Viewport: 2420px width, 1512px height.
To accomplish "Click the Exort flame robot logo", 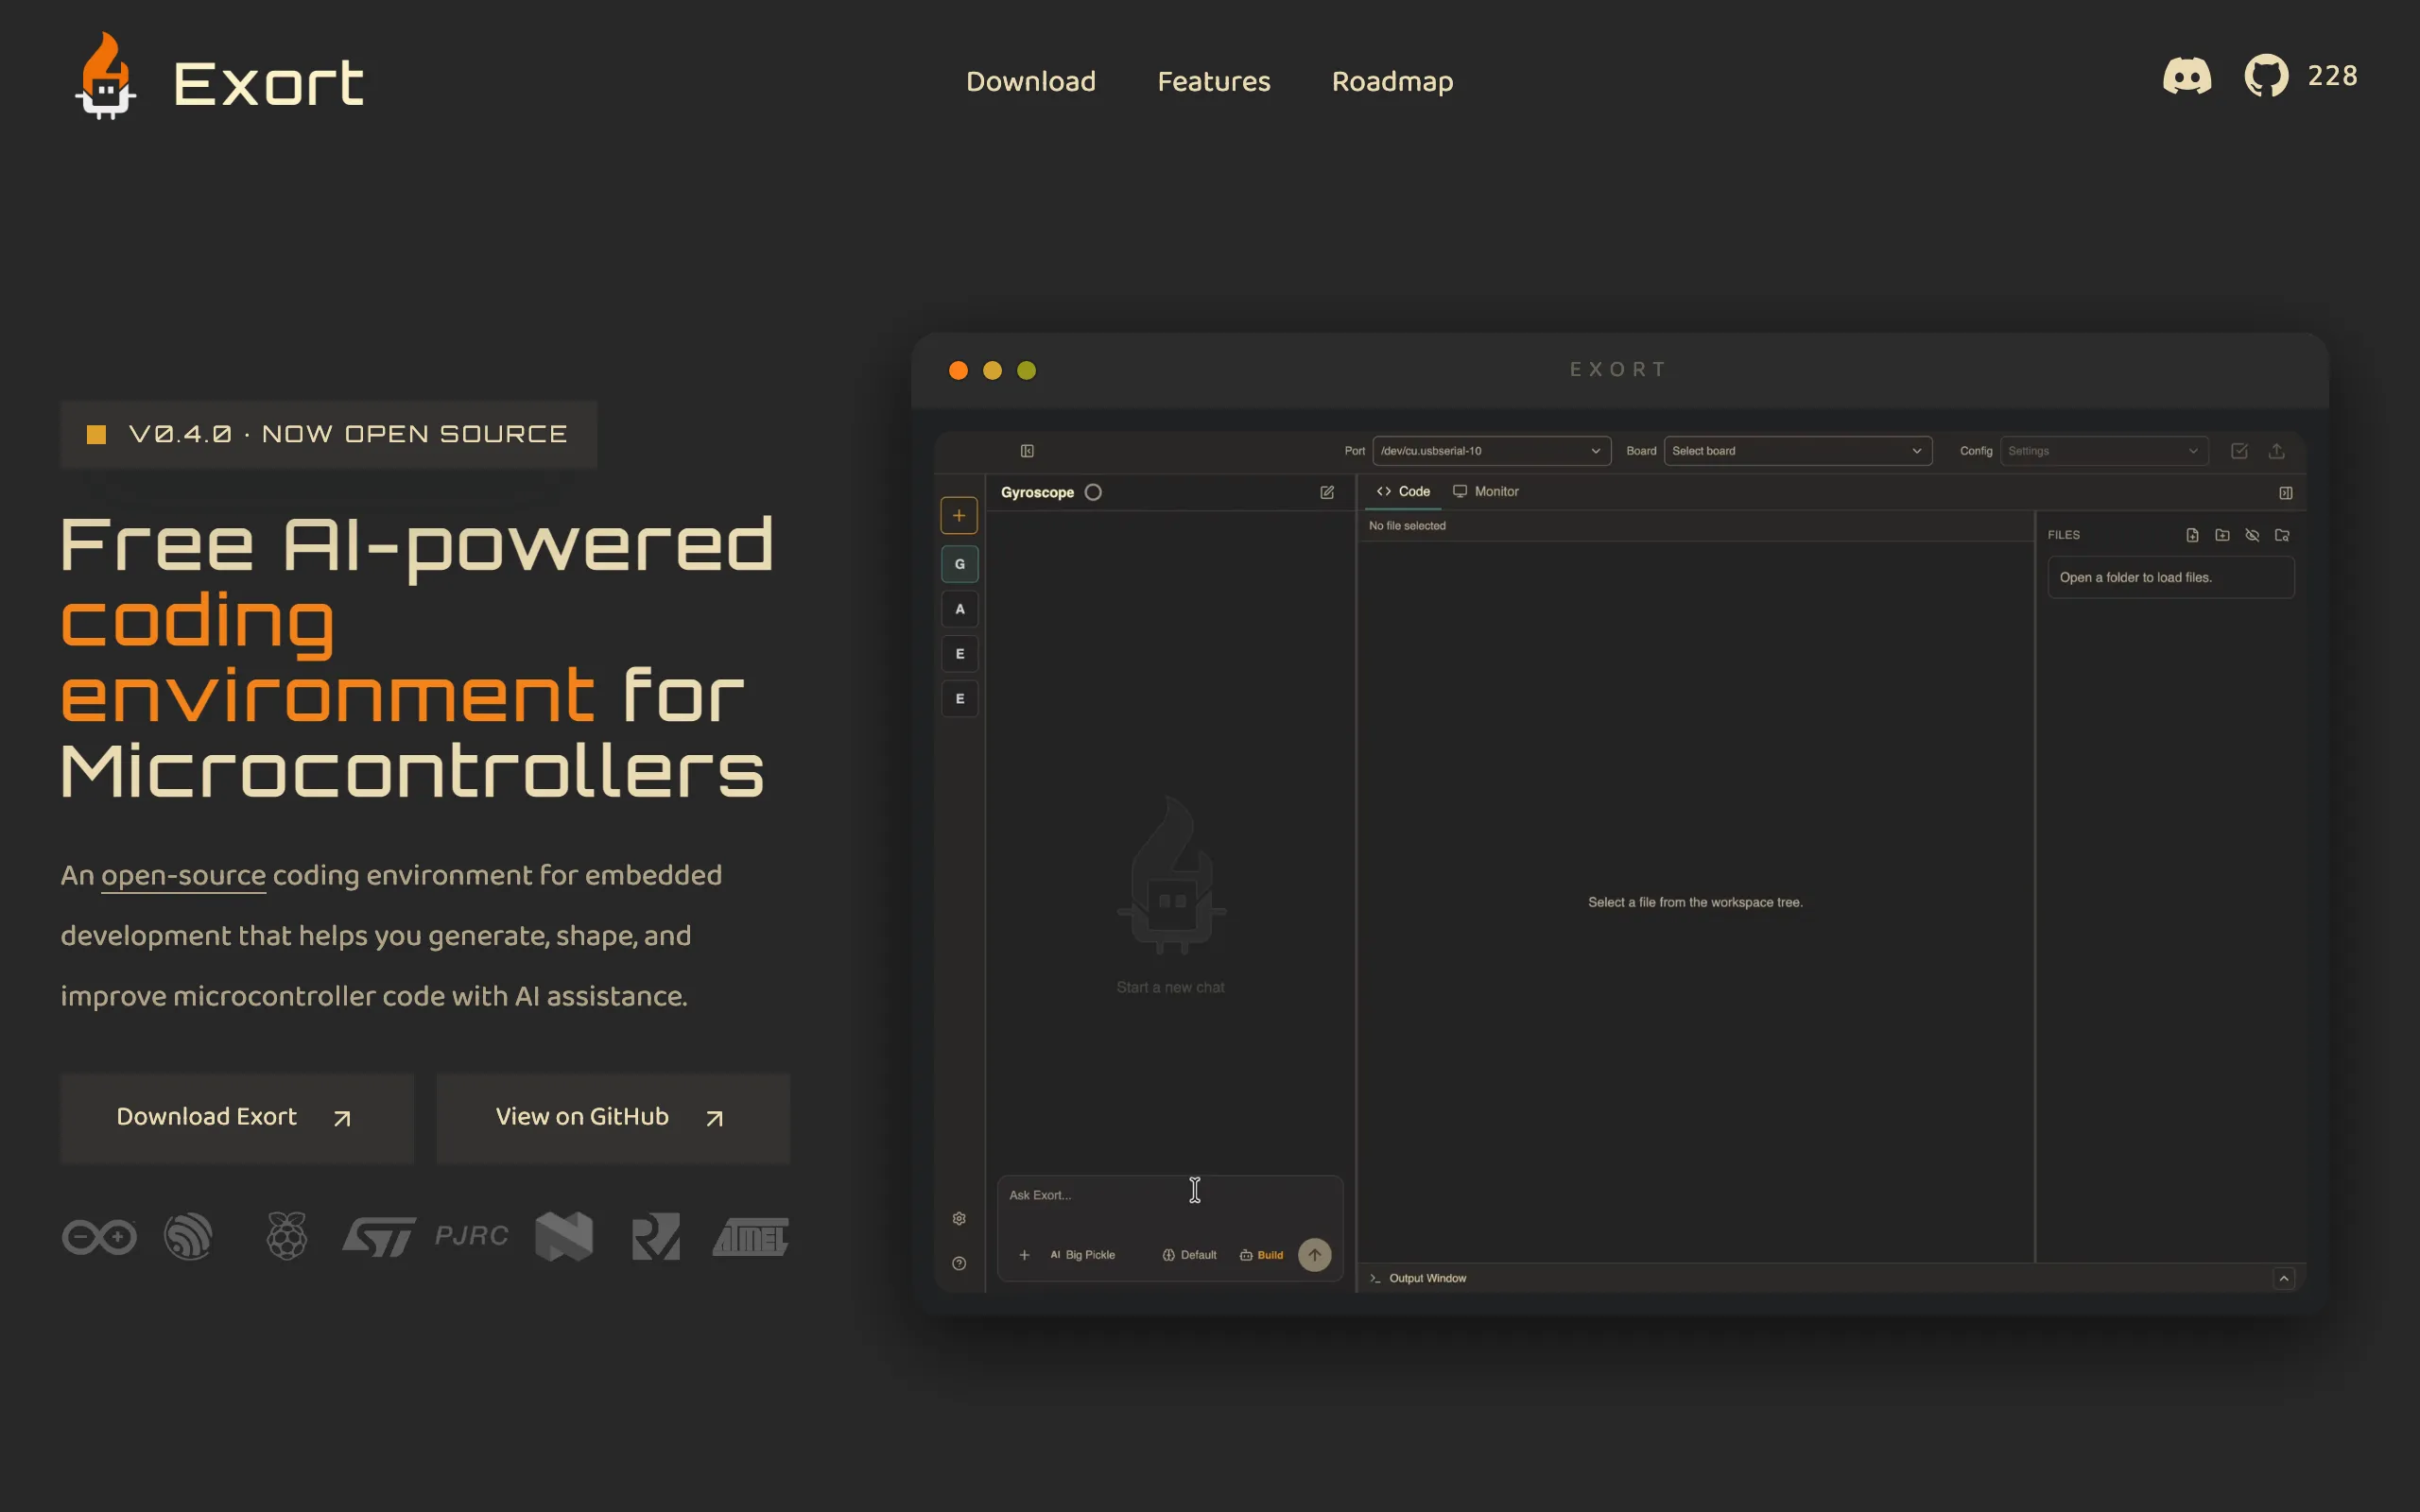I will (105, 76).
